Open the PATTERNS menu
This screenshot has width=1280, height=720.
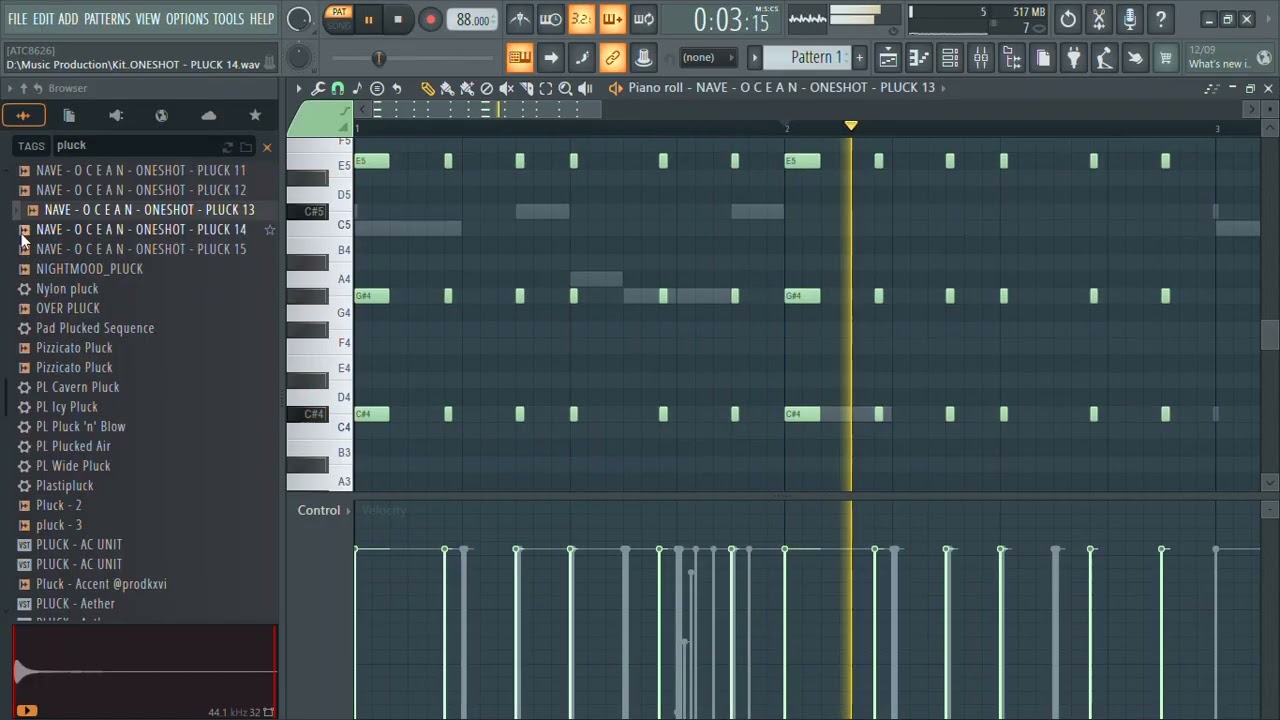107,19
